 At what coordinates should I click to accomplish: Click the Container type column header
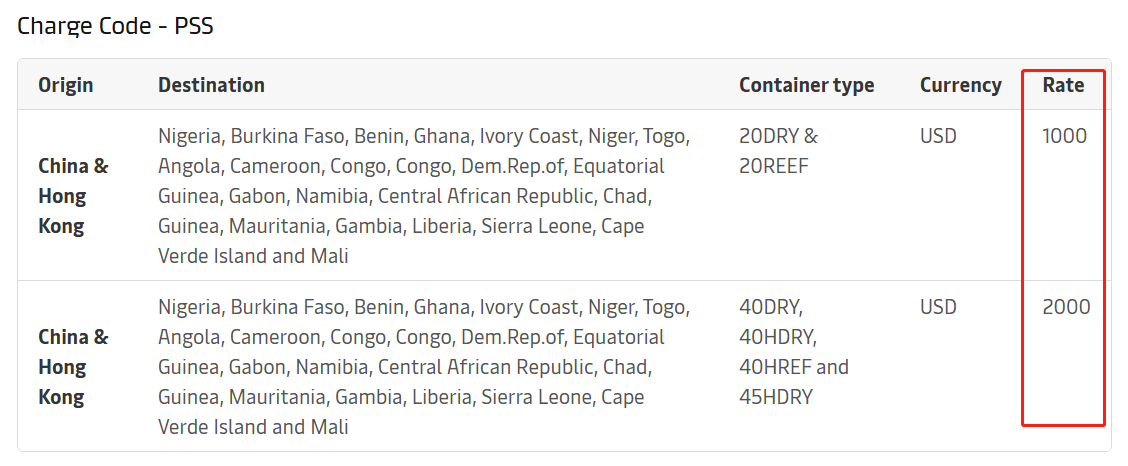coord(806,85)
